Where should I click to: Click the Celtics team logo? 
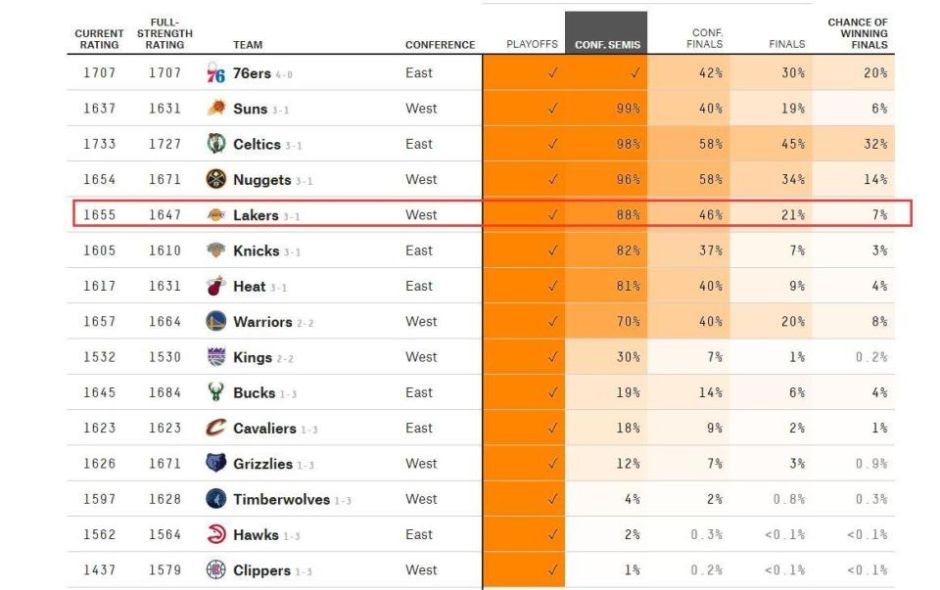(x=215, y=144)
